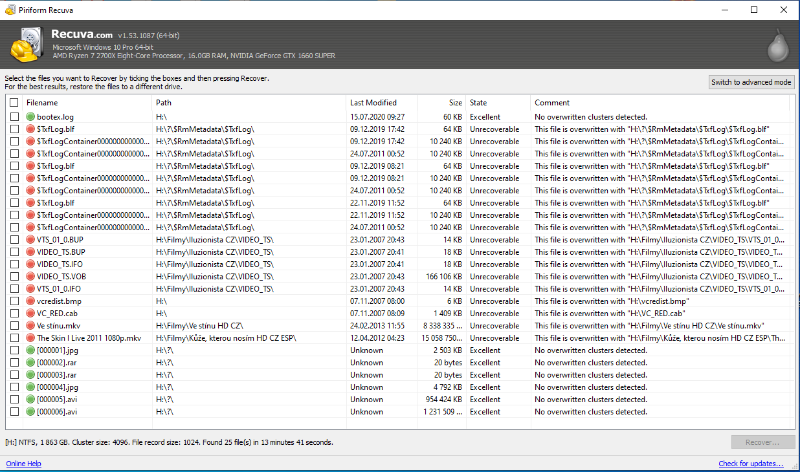Select the [000003].rar filename

[x=56, y=375]
